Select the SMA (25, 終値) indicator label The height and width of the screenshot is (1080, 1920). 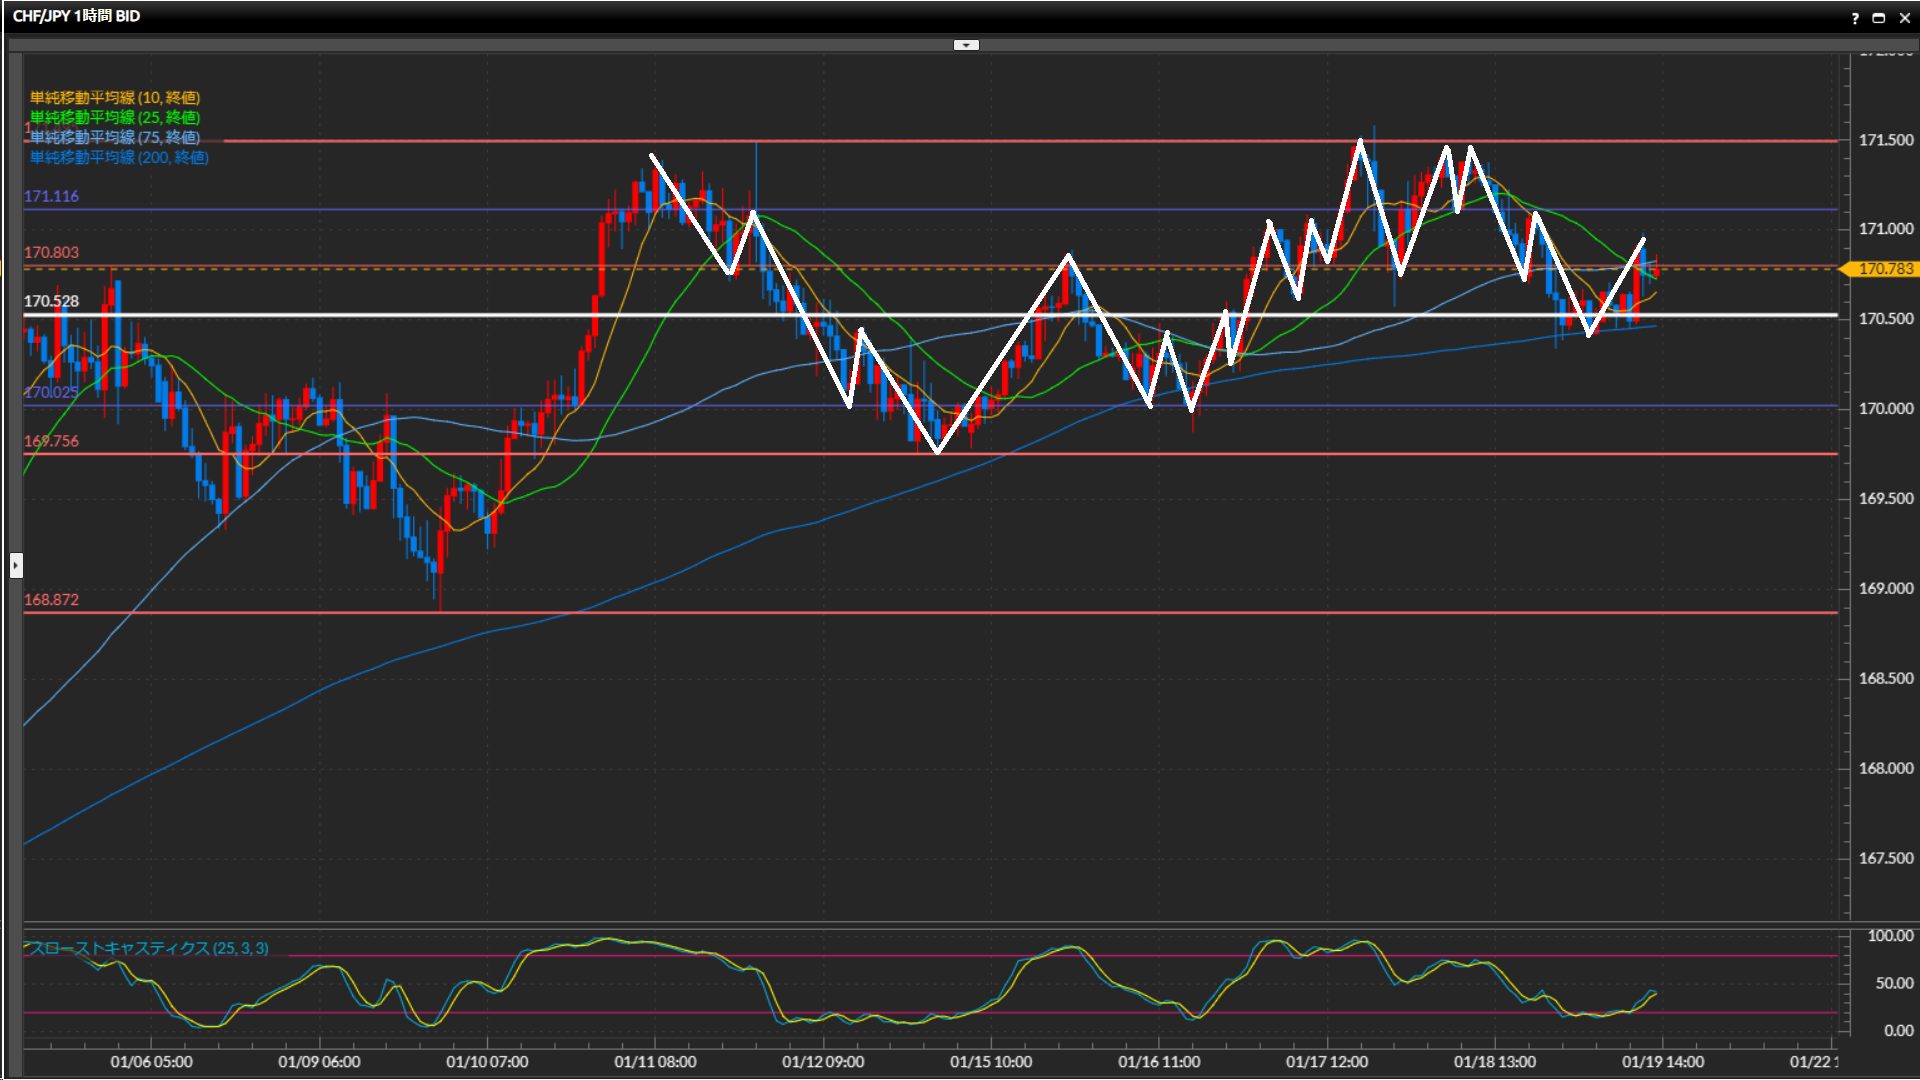tap(115, 117)
